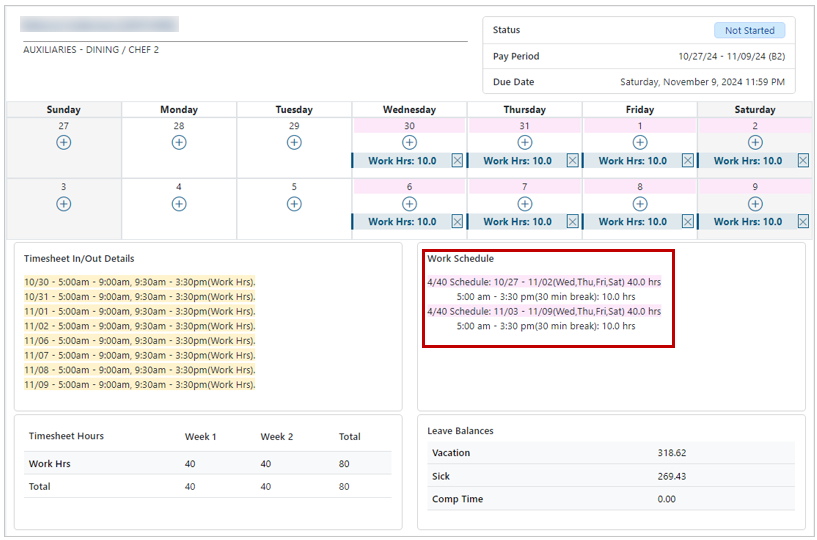Add time entry on Friday the 8th
Screen dimensions: 817x540
(x=640, y=204)
